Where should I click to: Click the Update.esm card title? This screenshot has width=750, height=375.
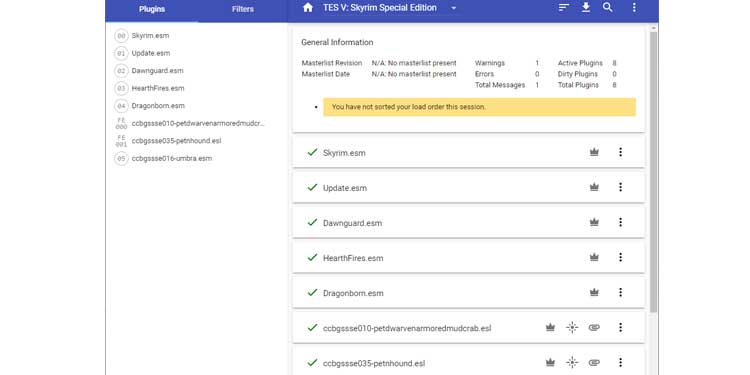[x=345, y=188]
